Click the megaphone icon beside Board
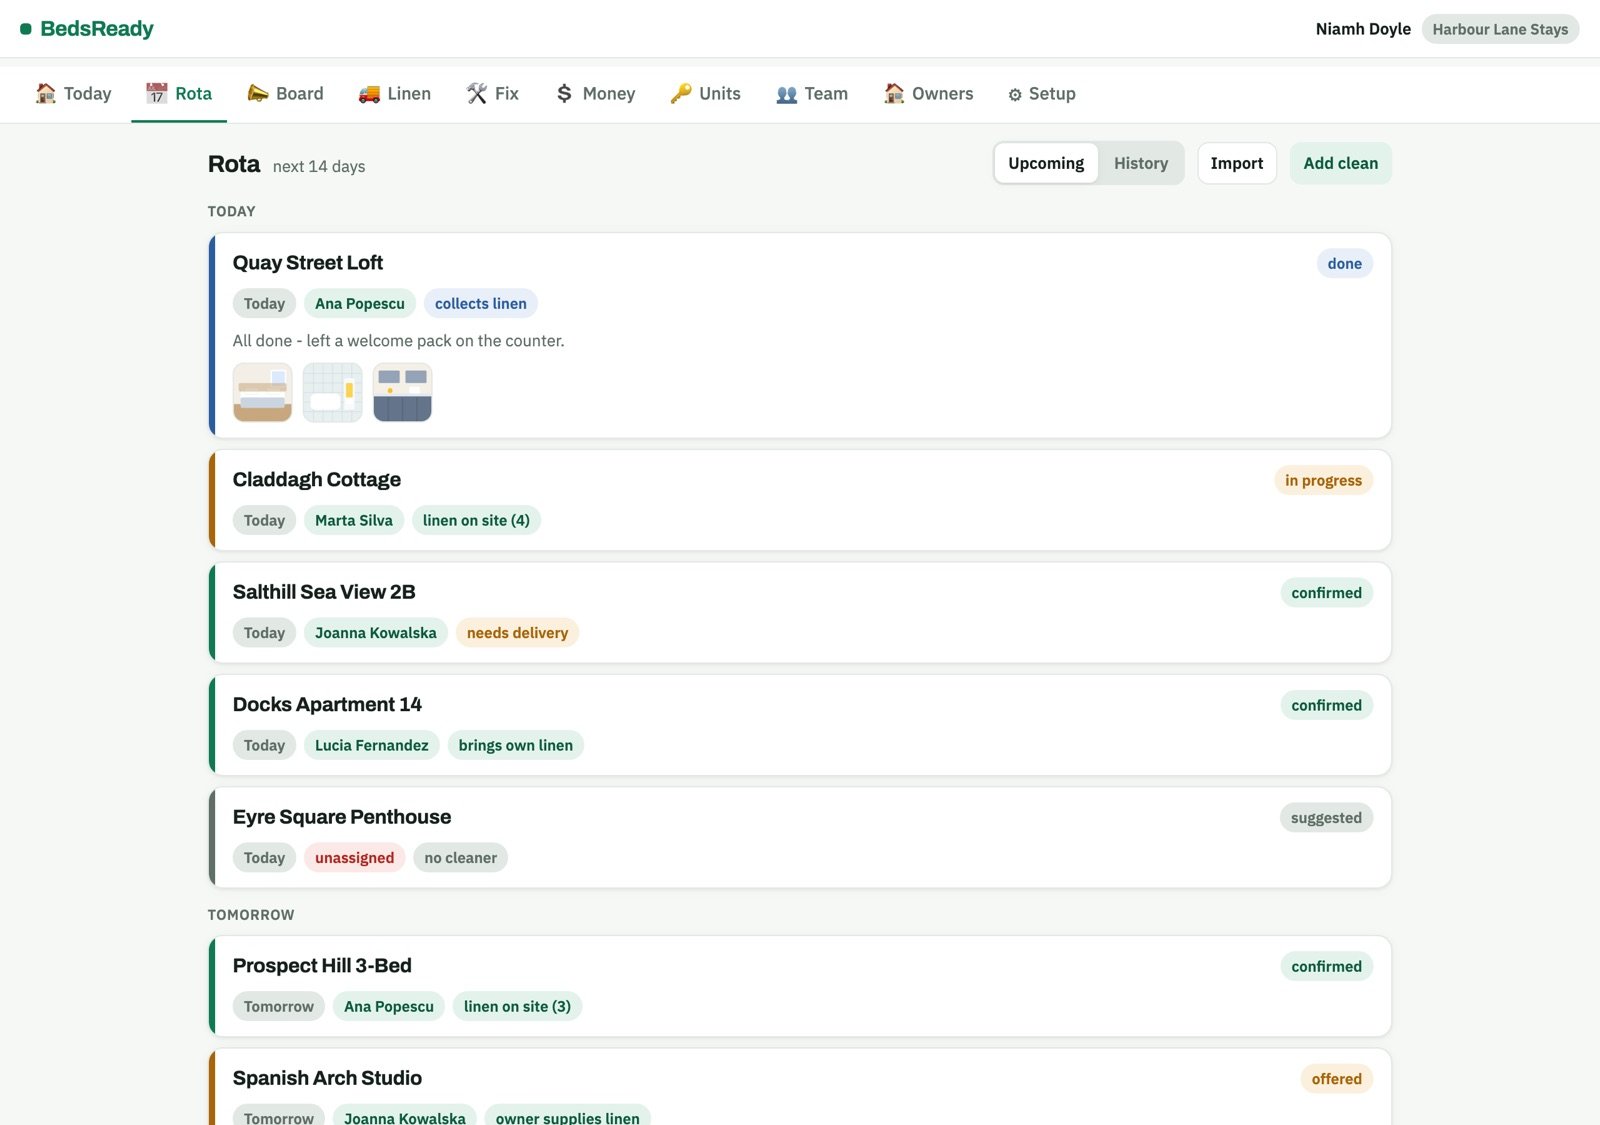The height and width of the screenshot is (1125, 1600). click(258, 93)
